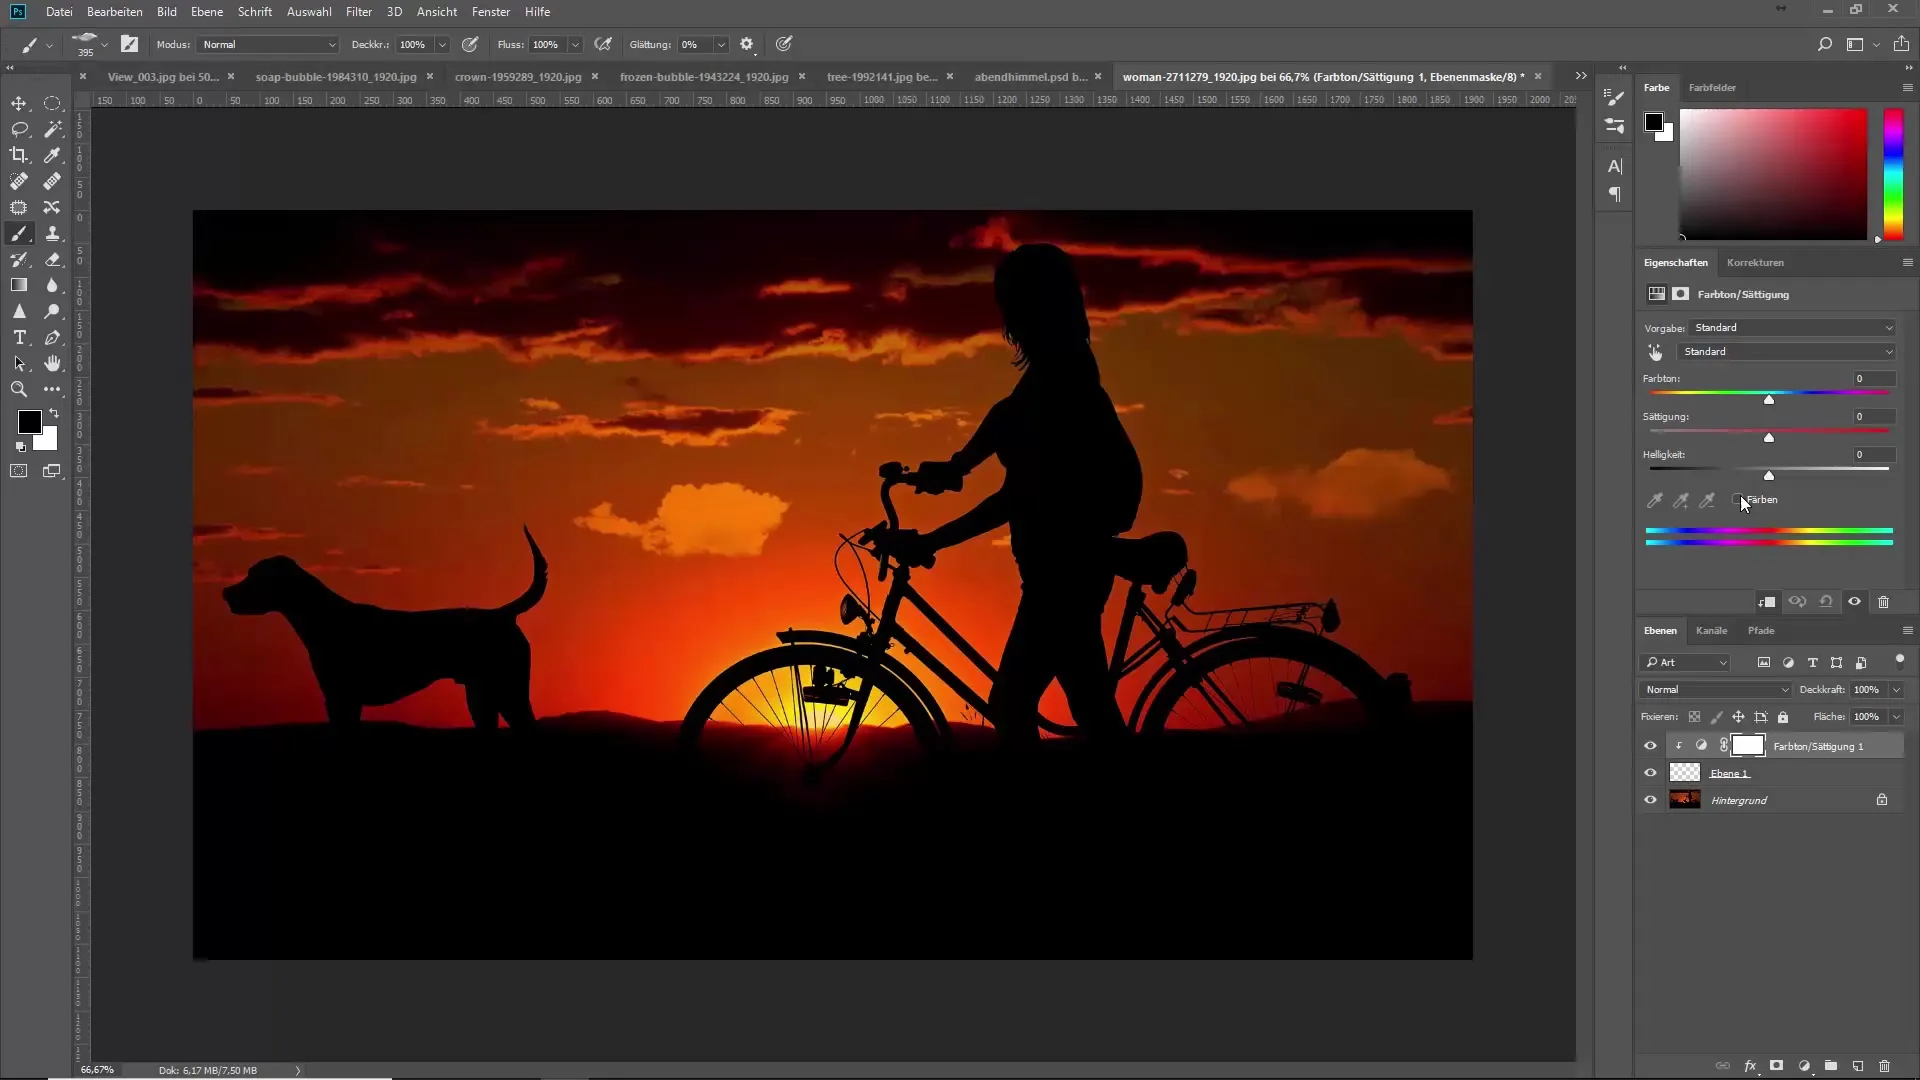
Task: Add a layer mask using the mask icon
Action: point(1777,1066)
